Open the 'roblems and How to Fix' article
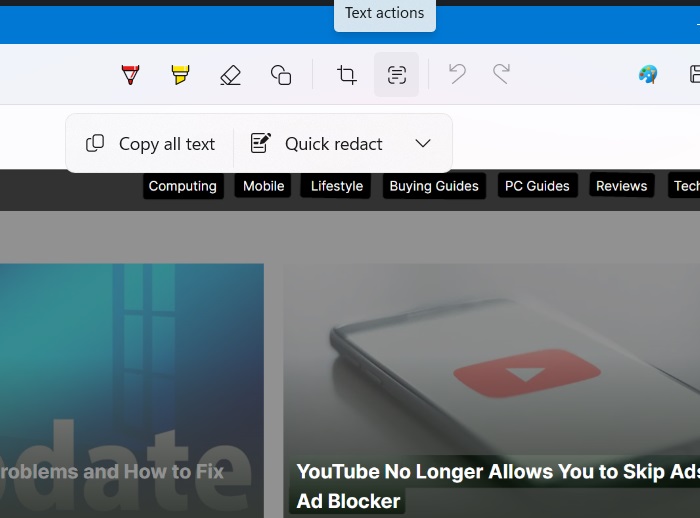The width and height of the screenshot is (700, 518). click(112, 472)
